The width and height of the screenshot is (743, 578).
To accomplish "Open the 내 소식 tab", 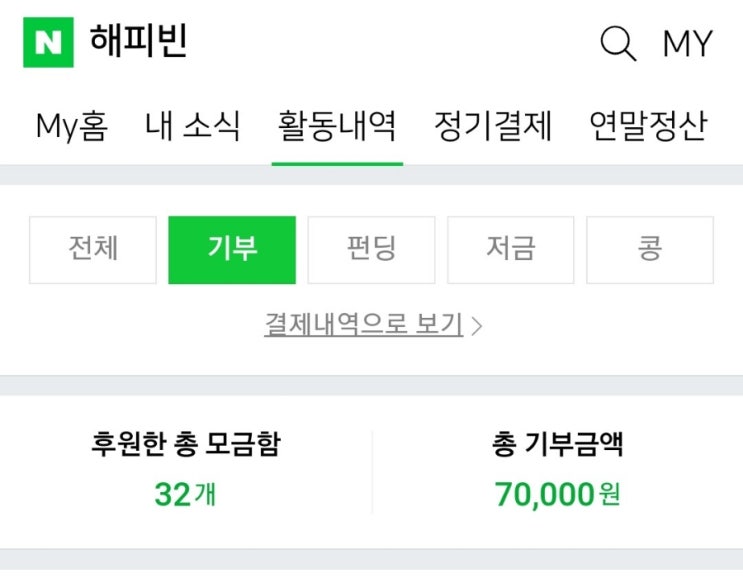I will tap(193, 127).
